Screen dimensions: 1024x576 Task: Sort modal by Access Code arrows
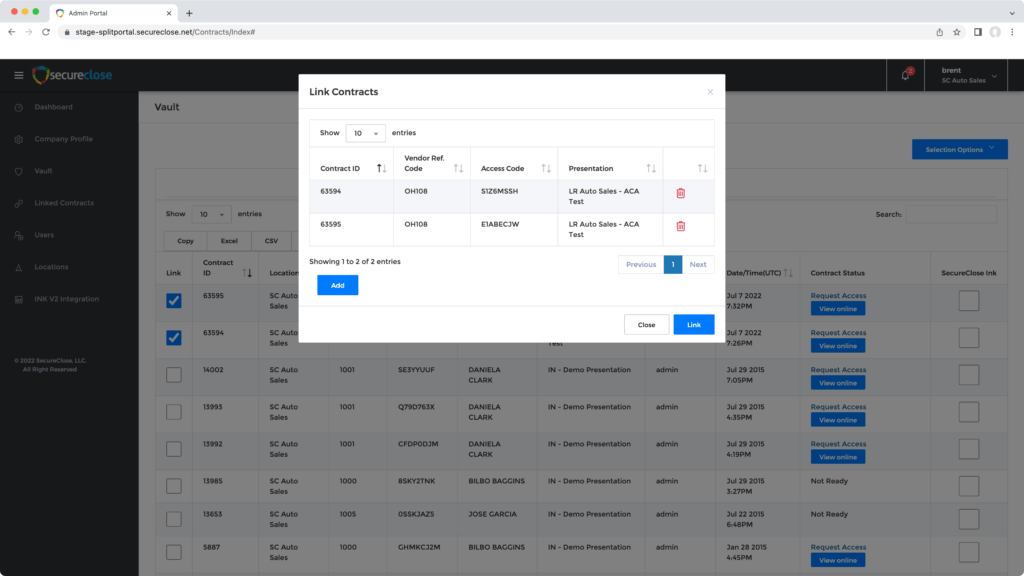[546, 168]
